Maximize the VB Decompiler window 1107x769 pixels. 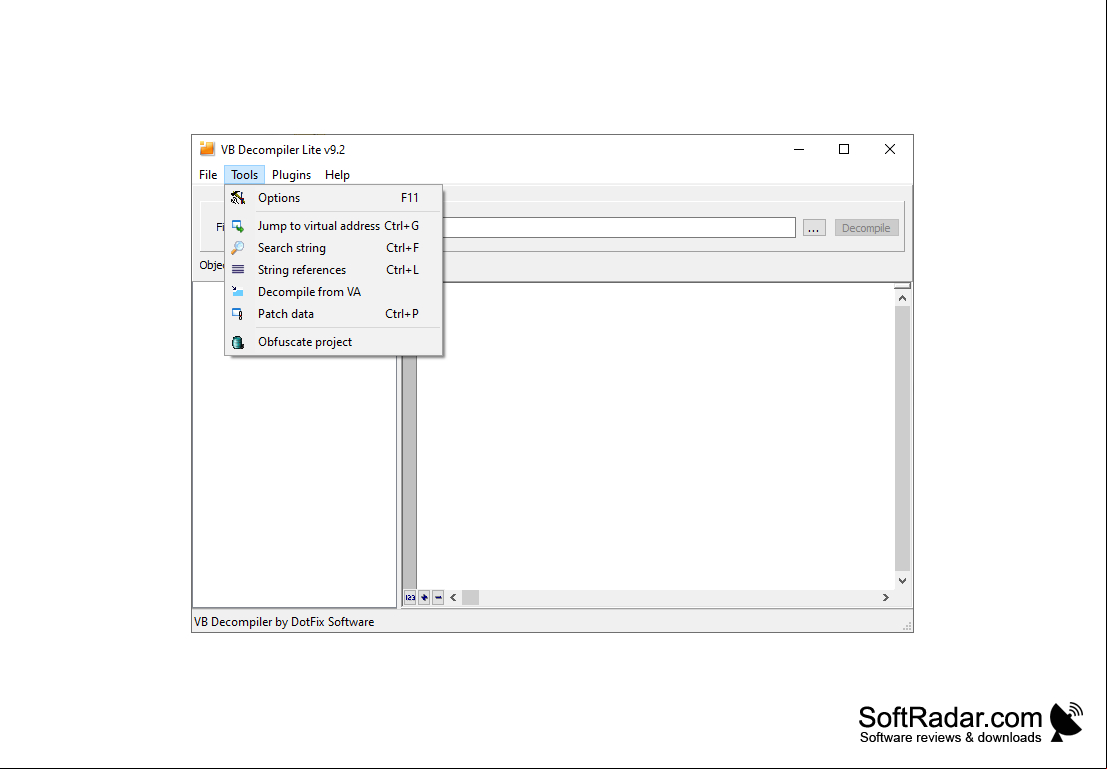[x=844, y=149]
